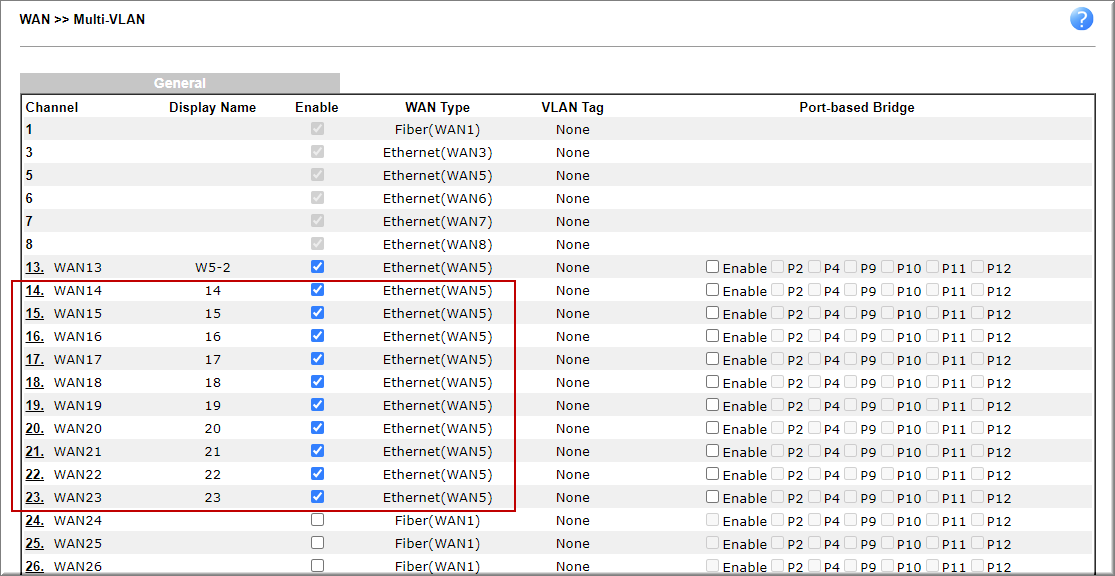Viewport: 1115px width, 576px height.
Task: Open channel 26 configuration link
Action: (35, 567)
